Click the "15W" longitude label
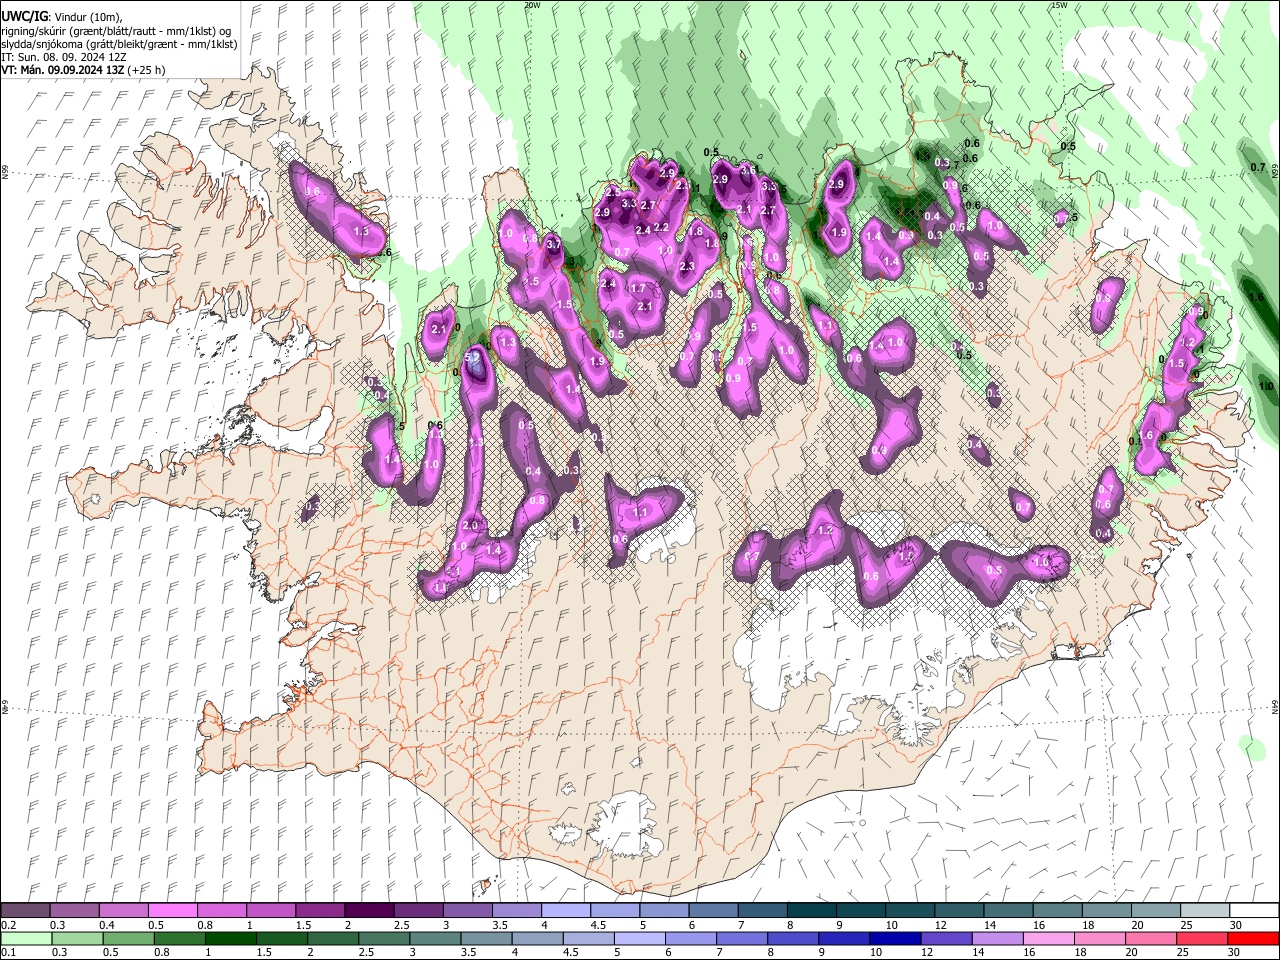This screenshot has width=1280, height=960. (x=1059, y=5)
